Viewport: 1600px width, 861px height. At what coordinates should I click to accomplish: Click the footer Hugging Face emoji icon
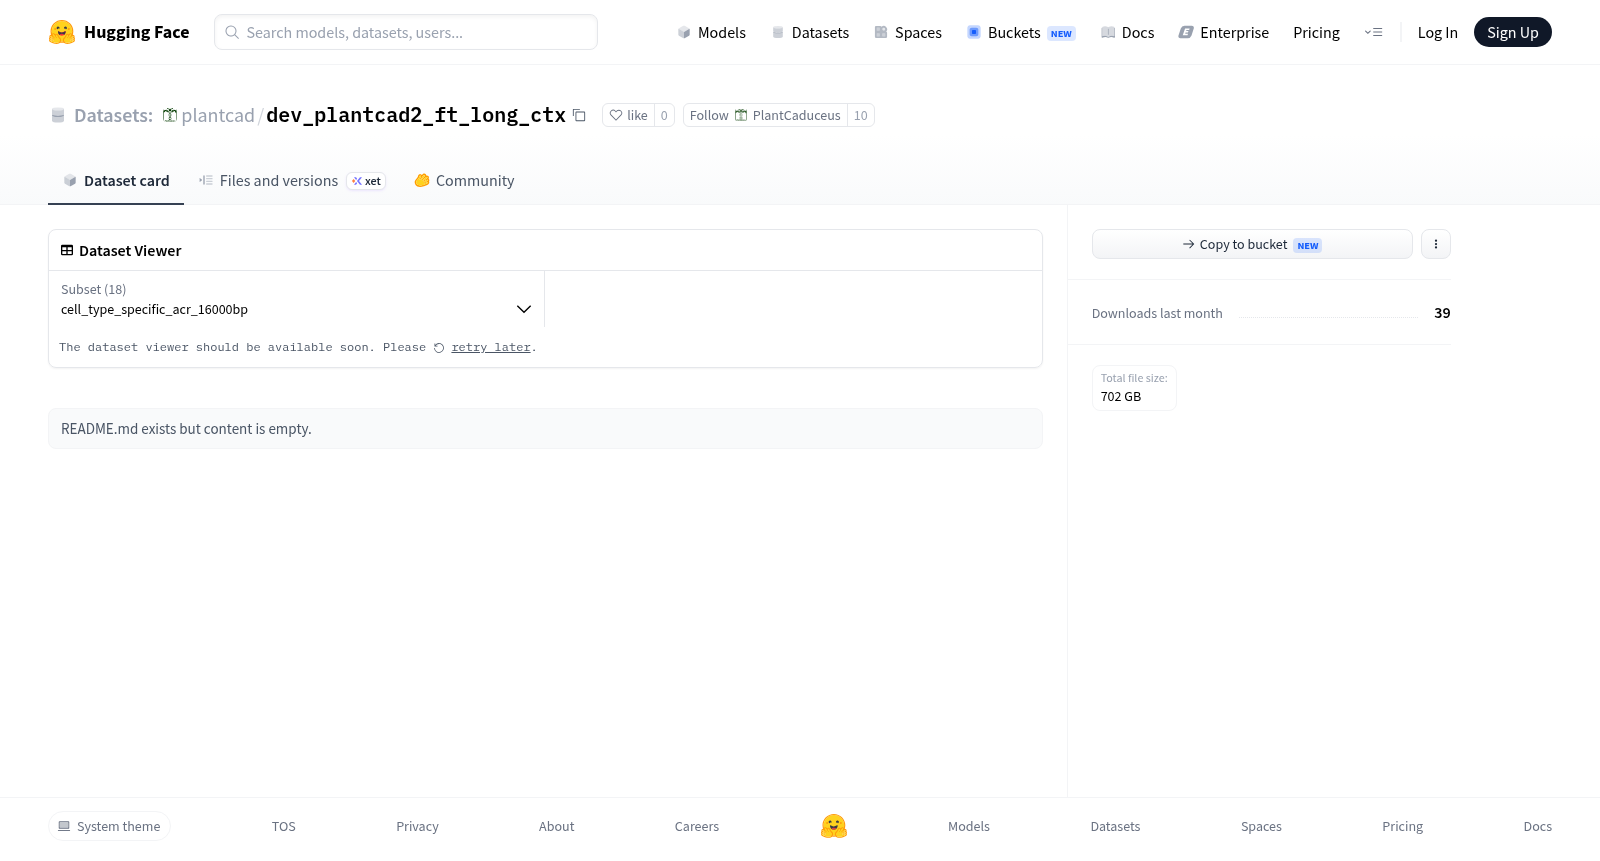click(834, 826)
